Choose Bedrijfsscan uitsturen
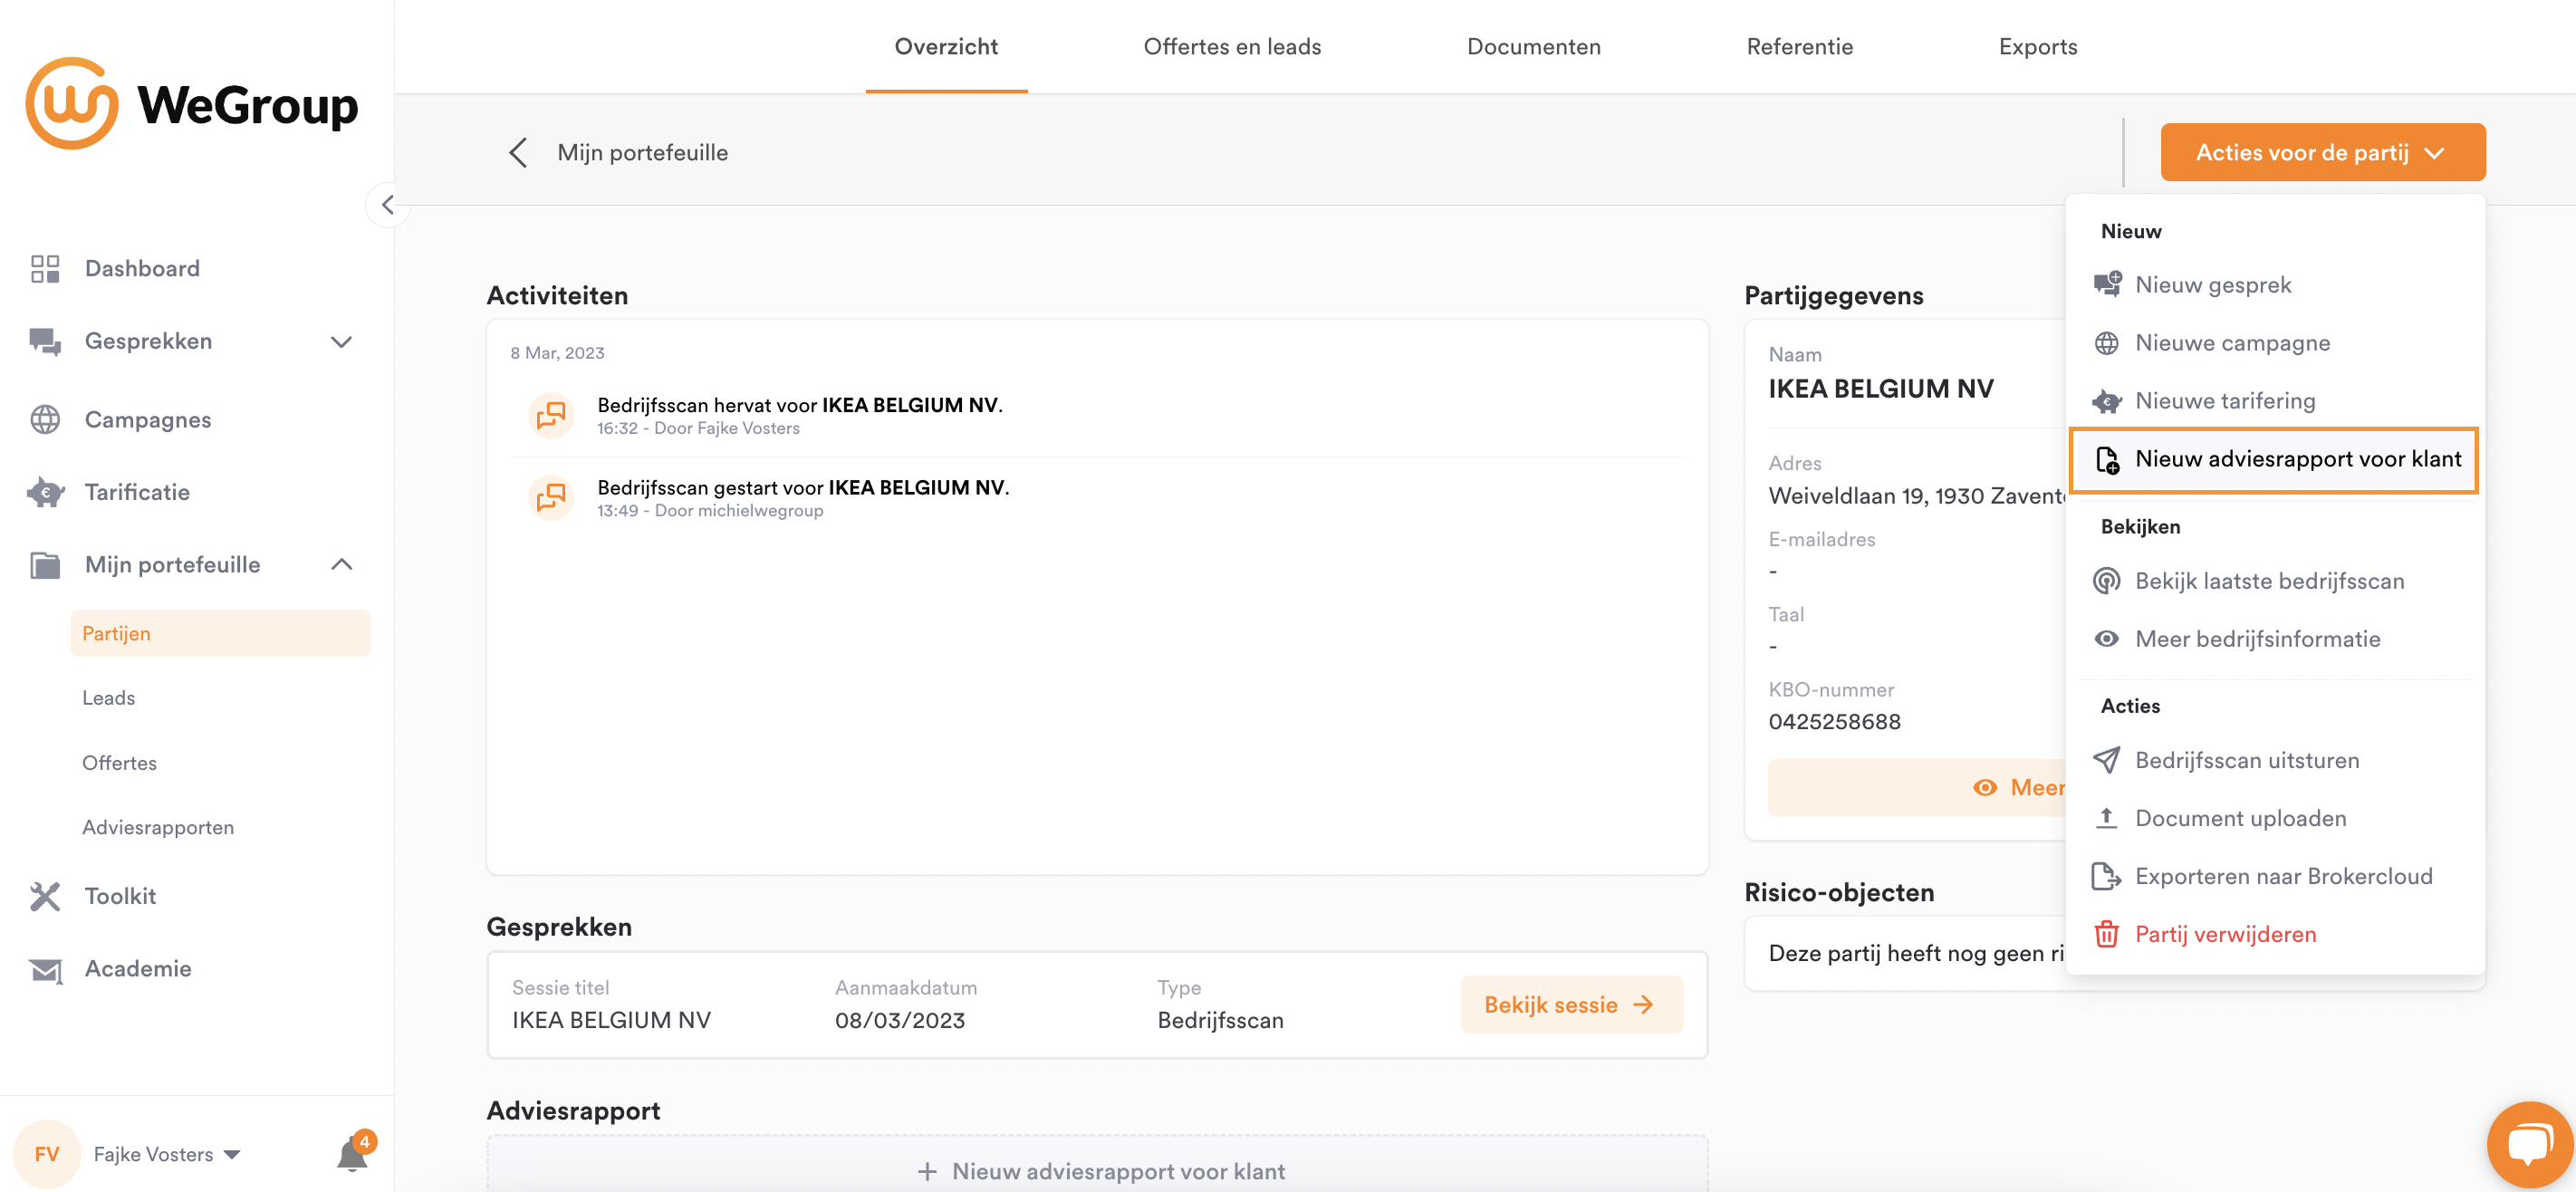This screenshot has width=2576, height=1192. click(x=2274, y=760)
